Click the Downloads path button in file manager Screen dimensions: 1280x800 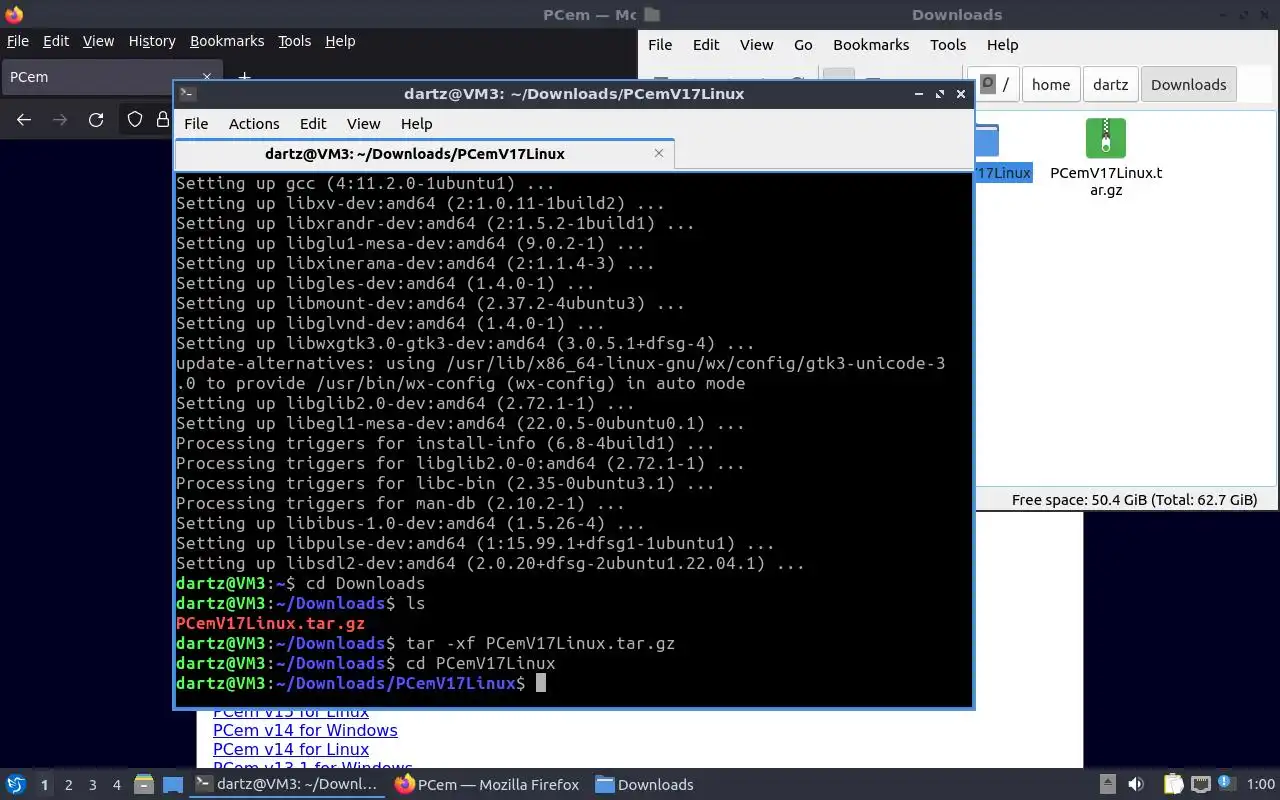tap(1188, 84)
